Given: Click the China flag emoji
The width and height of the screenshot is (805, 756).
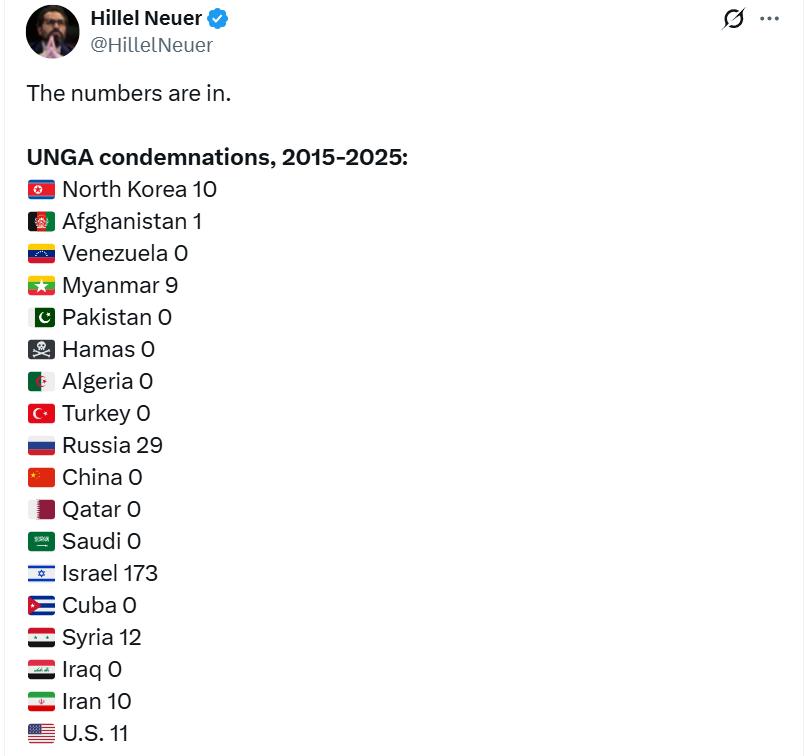Looking at the screenshot, I should point(40,477).
